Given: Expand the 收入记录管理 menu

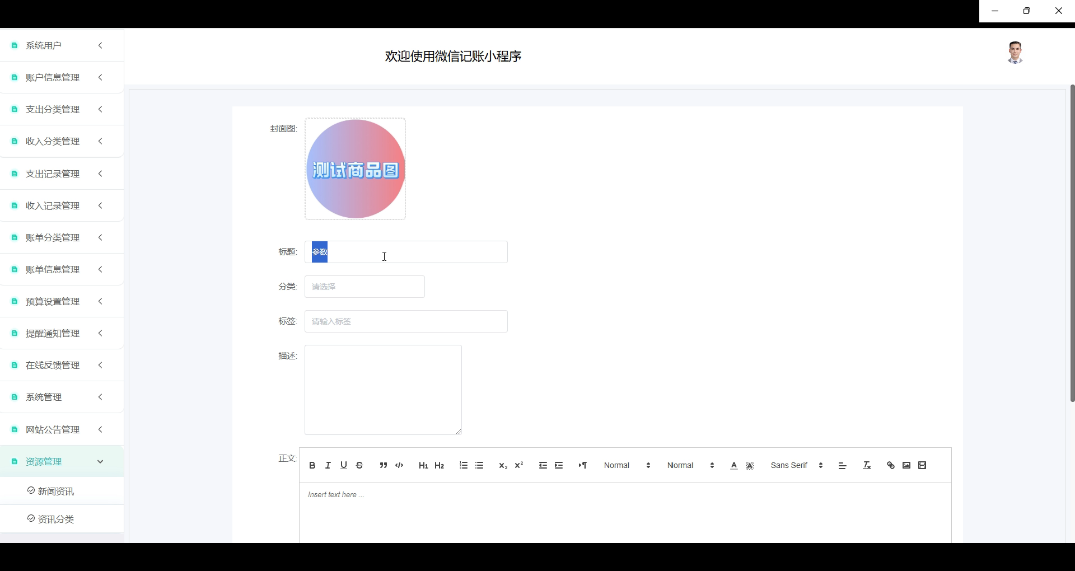Looking at the screenshot, I should (x=62, y=206).
